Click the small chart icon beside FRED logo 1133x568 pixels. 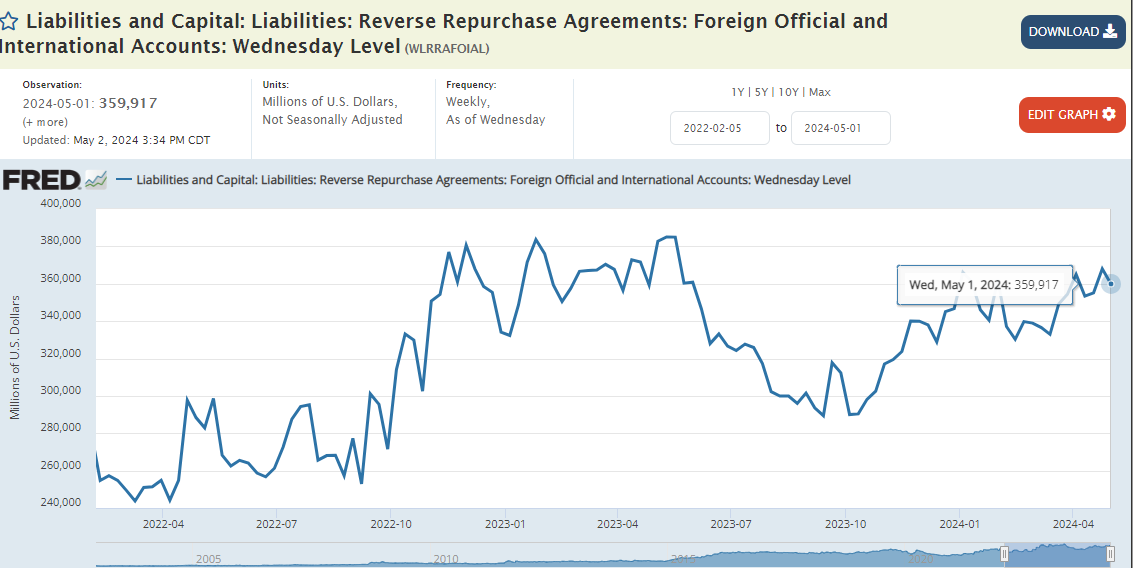pyautogui.click(x=96, y=180)
